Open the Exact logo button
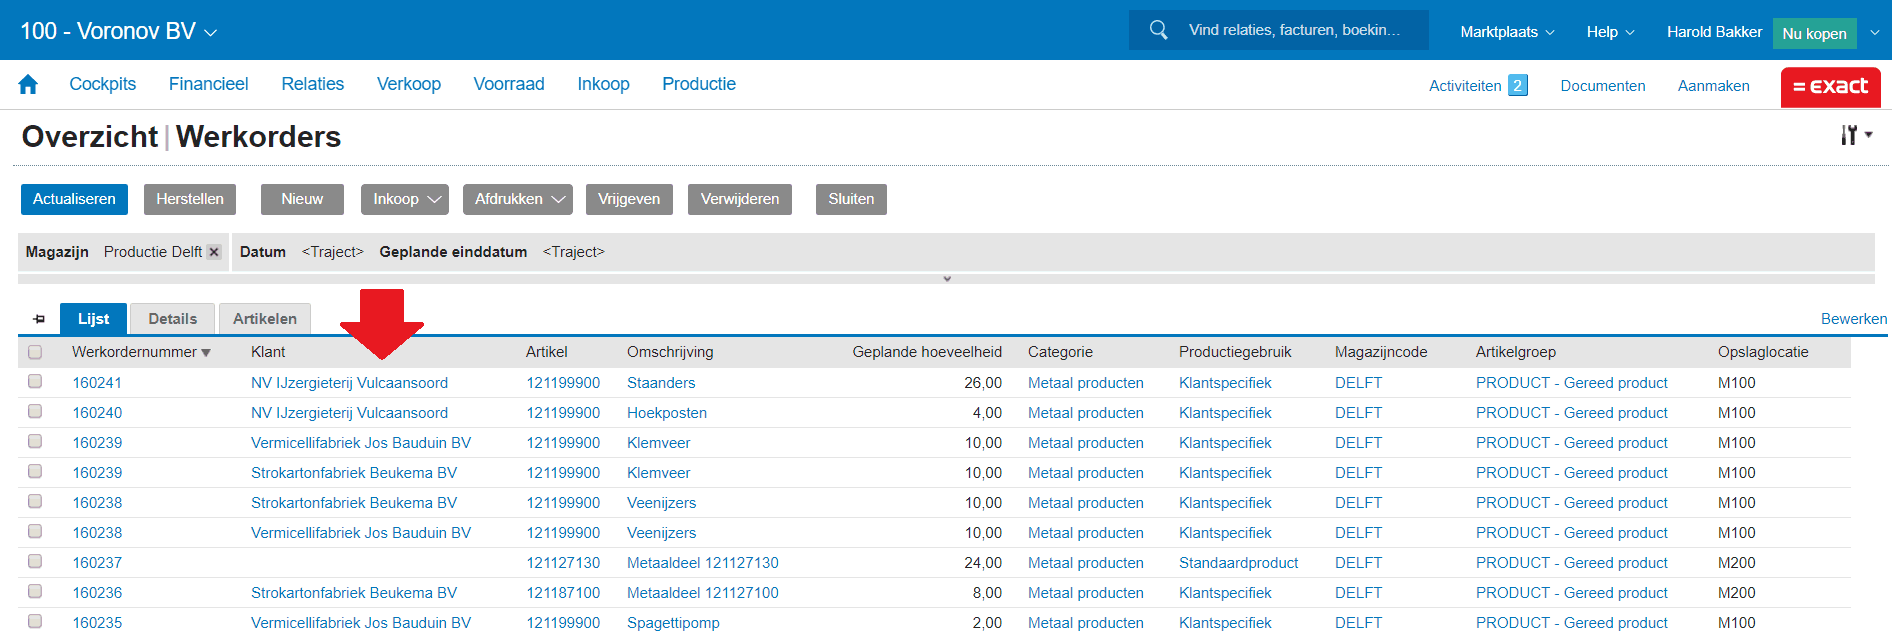 coord(1829,87)
